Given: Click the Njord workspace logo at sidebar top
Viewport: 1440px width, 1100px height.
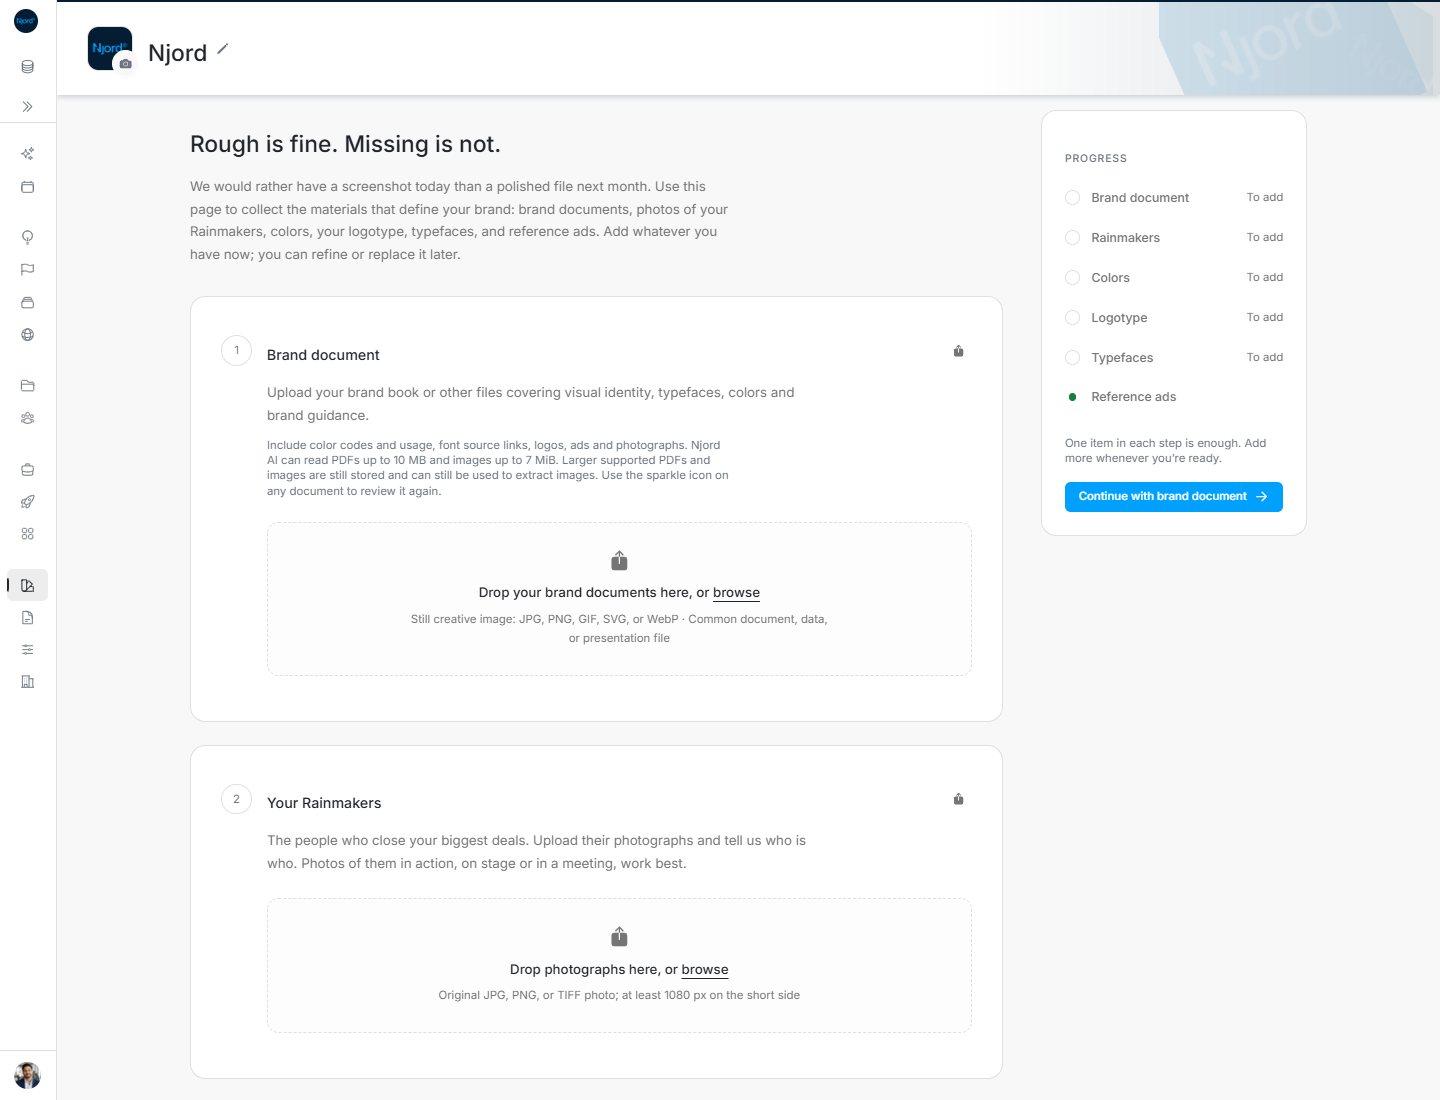Looking at the screenshot, I should pos(26,21).
